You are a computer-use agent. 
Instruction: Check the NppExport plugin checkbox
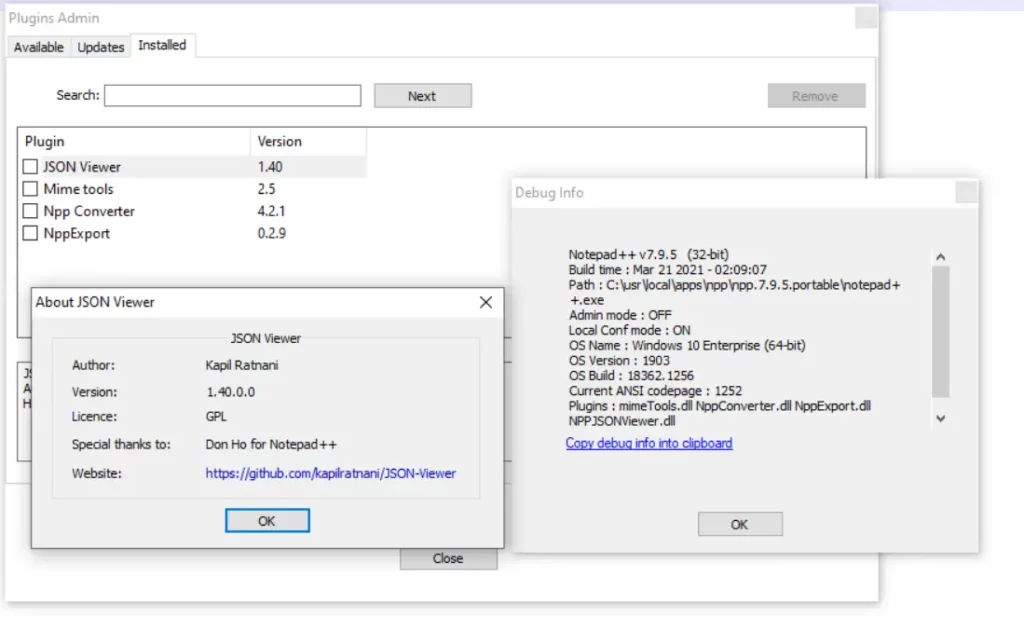[30, 233]
